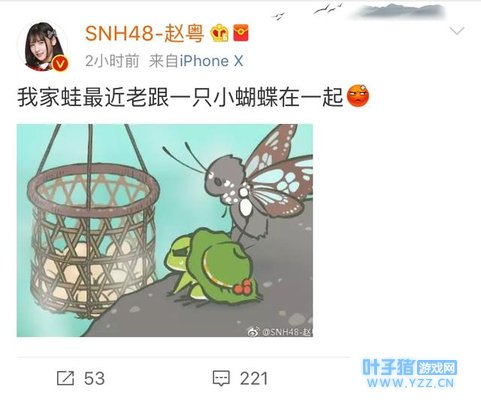Tap the comment bubble icon

[221, 378]
